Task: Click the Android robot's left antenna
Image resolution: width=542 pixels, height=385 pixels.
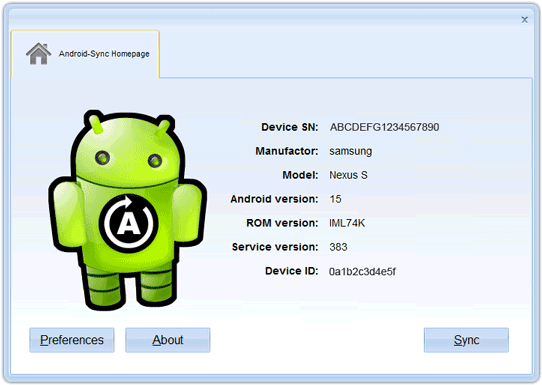Action: tap(95, 124)
